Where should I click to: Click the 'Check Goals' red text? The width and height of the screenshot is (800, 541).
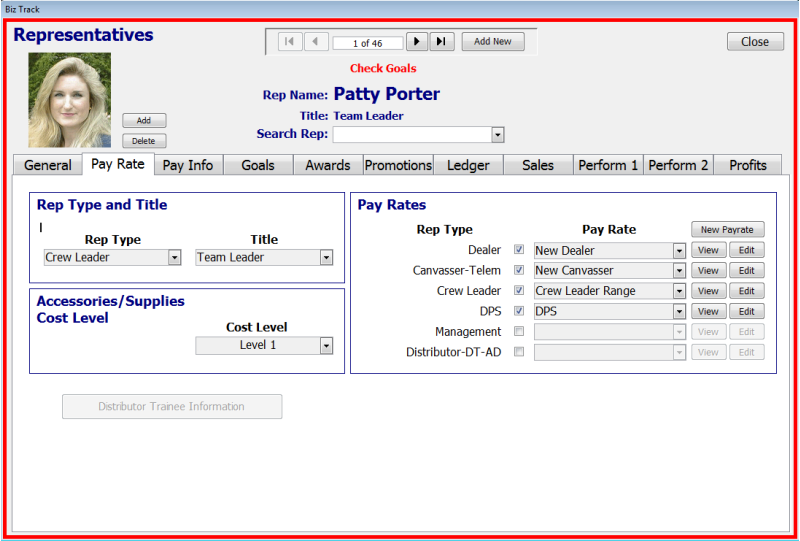coord(383,68)
